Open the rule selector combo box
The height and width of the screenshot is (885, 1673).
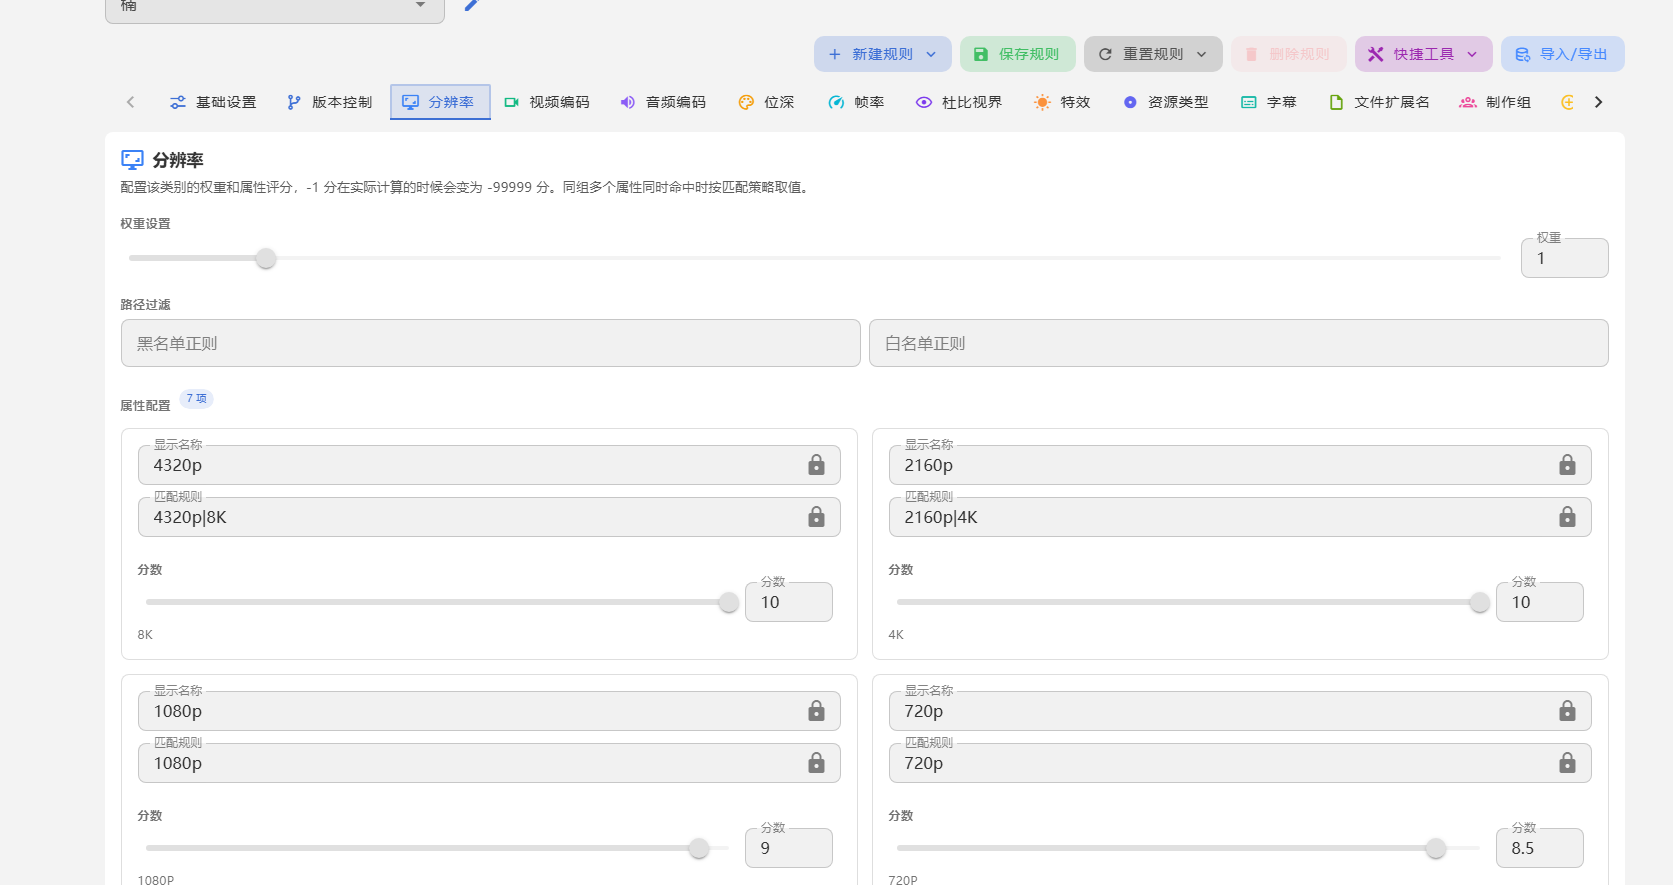pyautogui.click(x=274, y=9)
